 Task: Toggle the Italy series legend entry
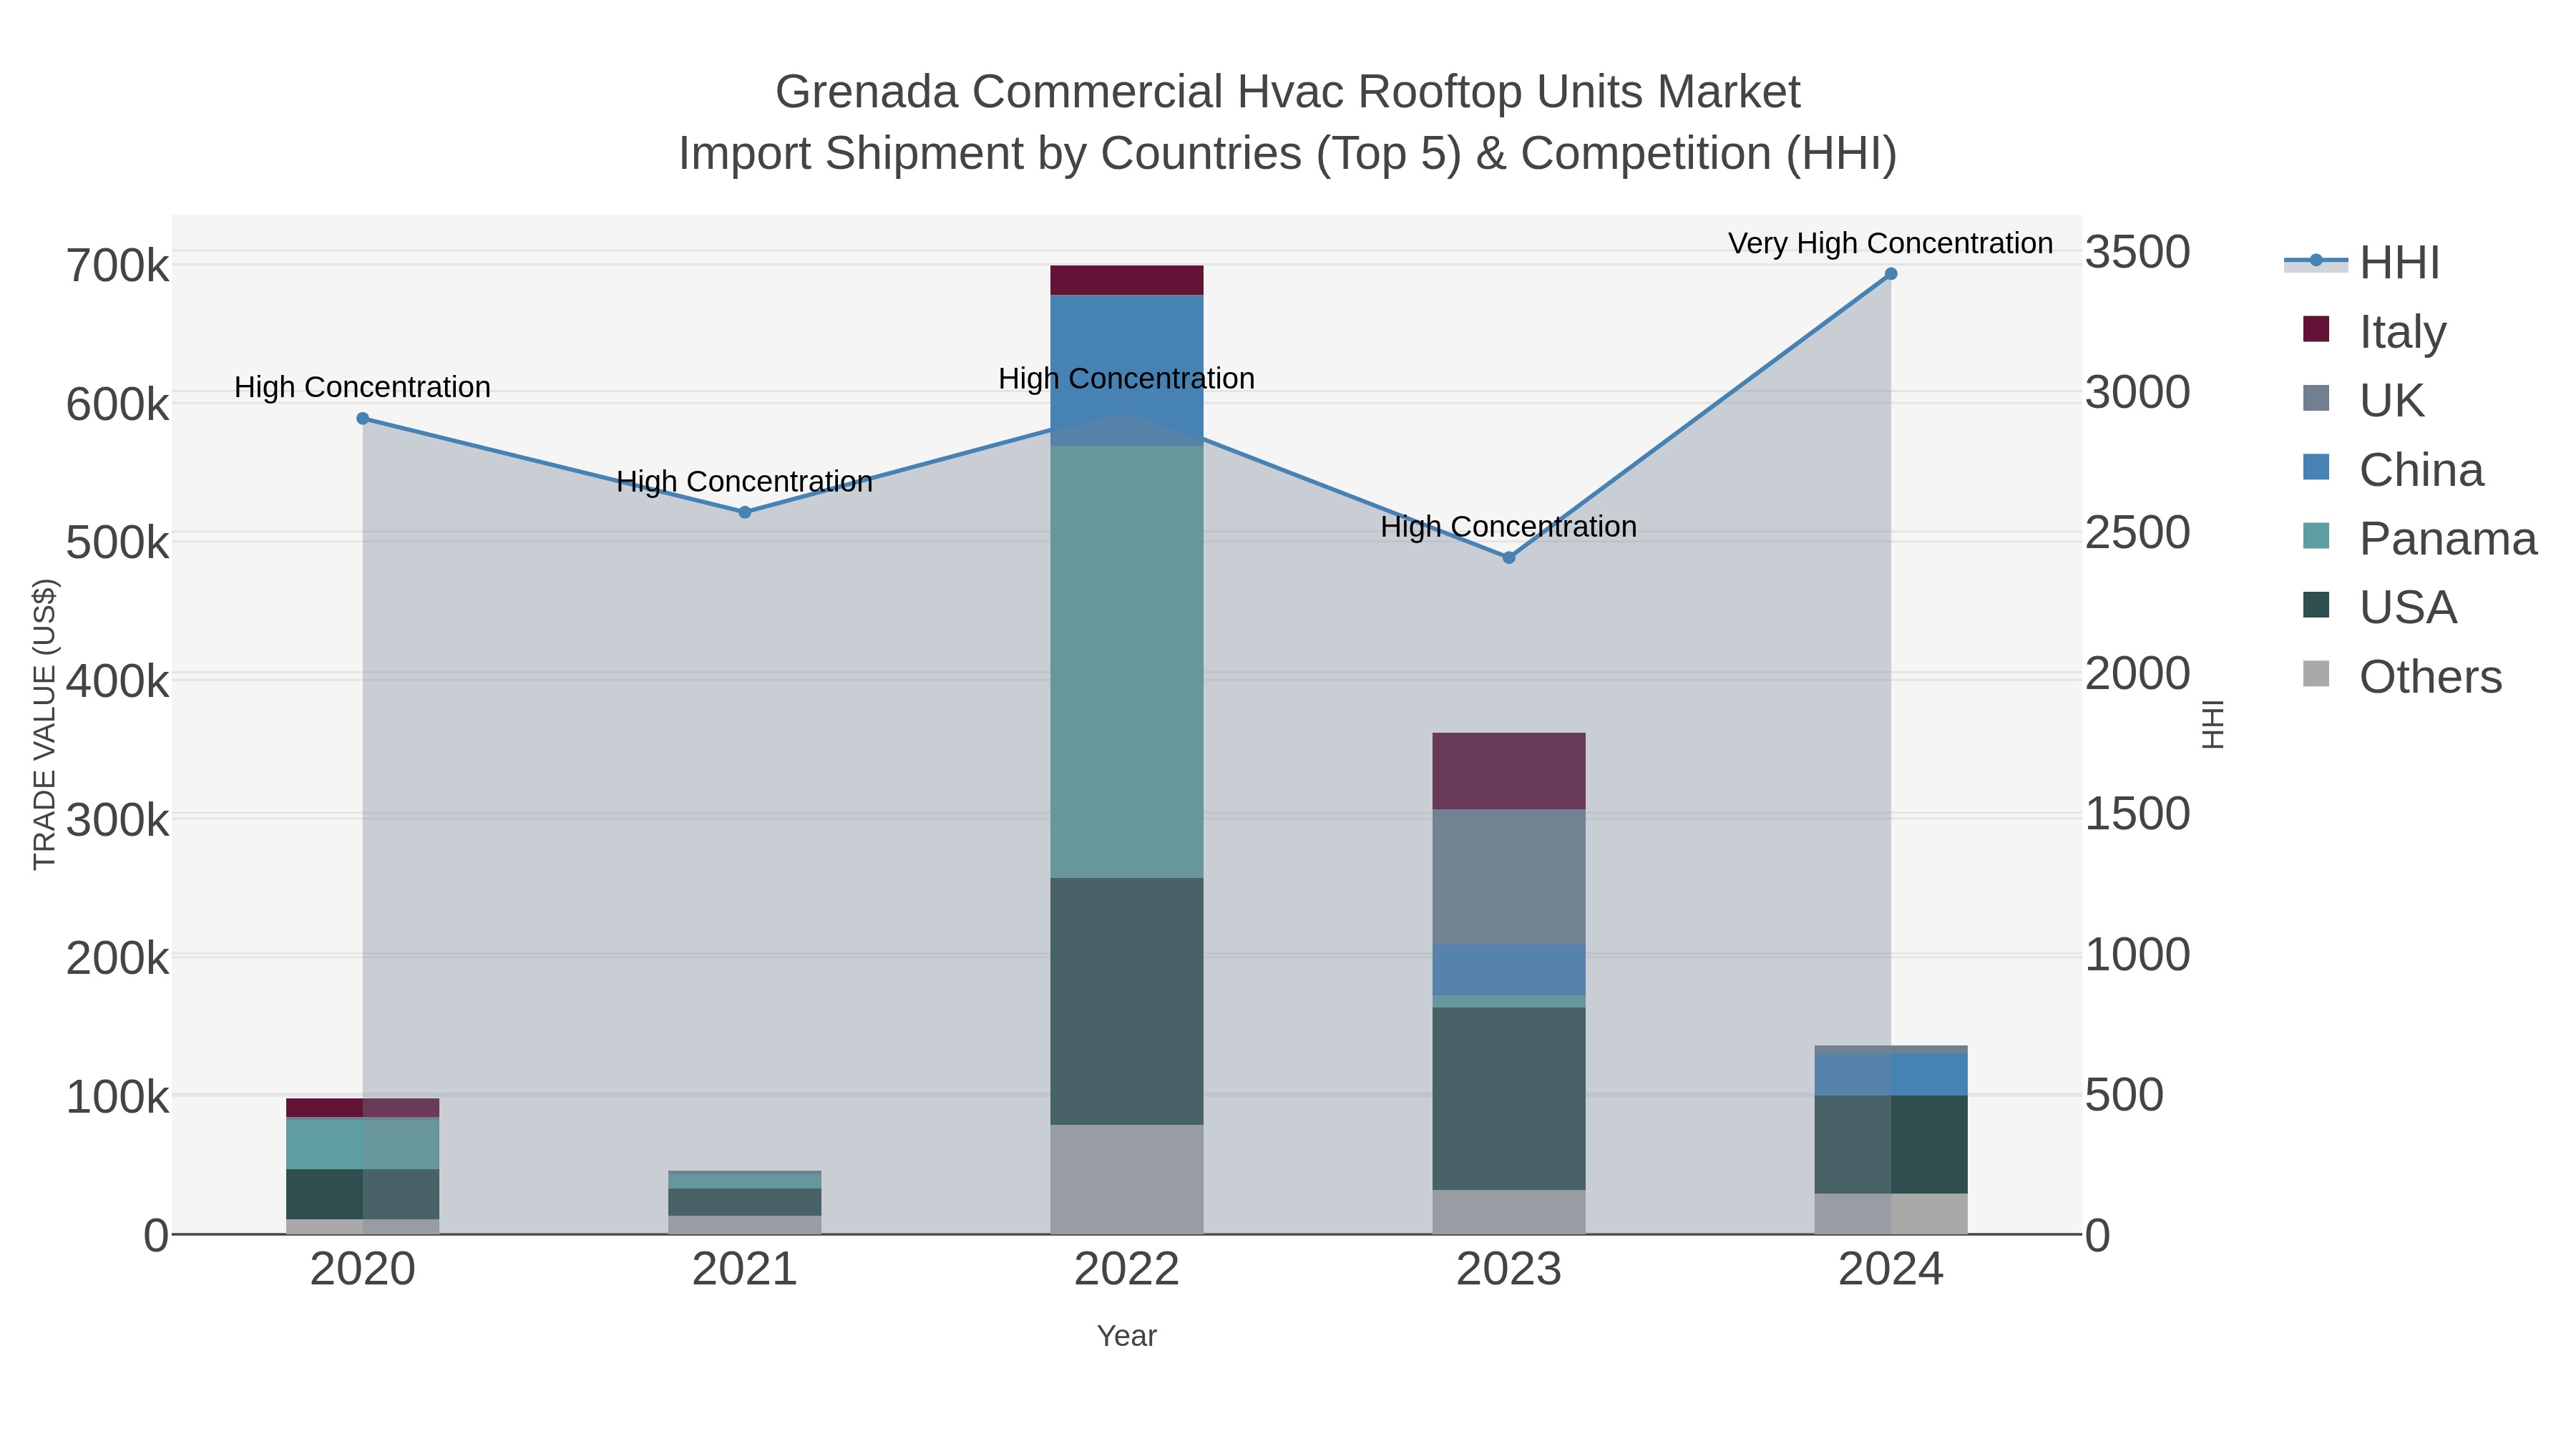click(x=2374, y=332)
